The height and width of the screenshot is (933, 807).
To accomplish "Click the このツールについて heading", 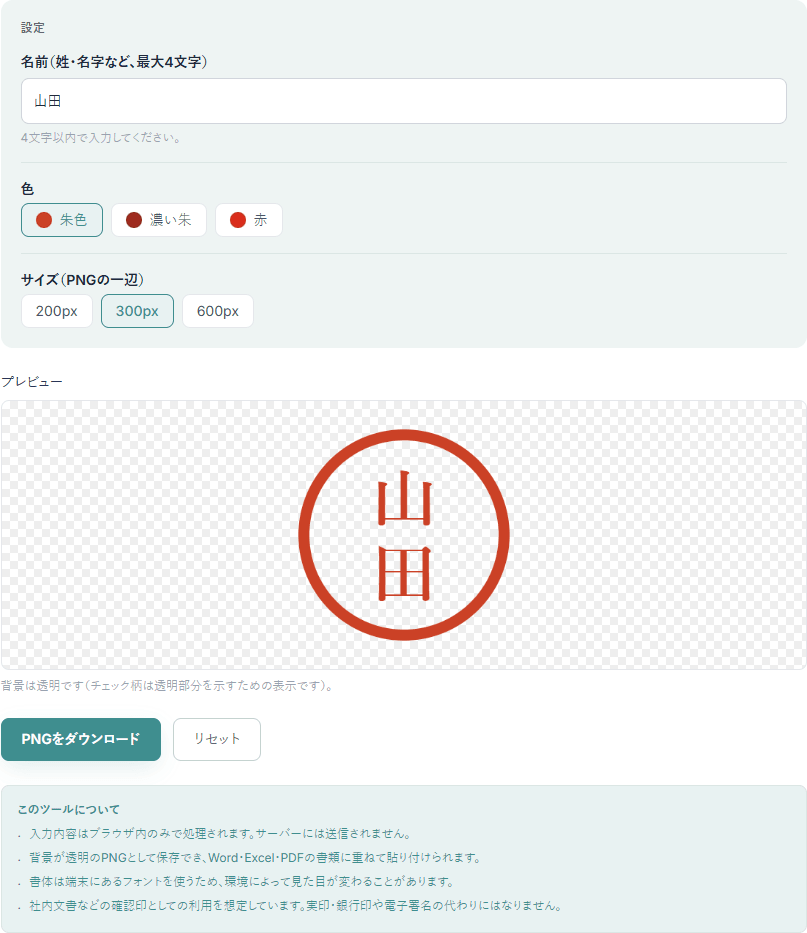I will point(68,809).
